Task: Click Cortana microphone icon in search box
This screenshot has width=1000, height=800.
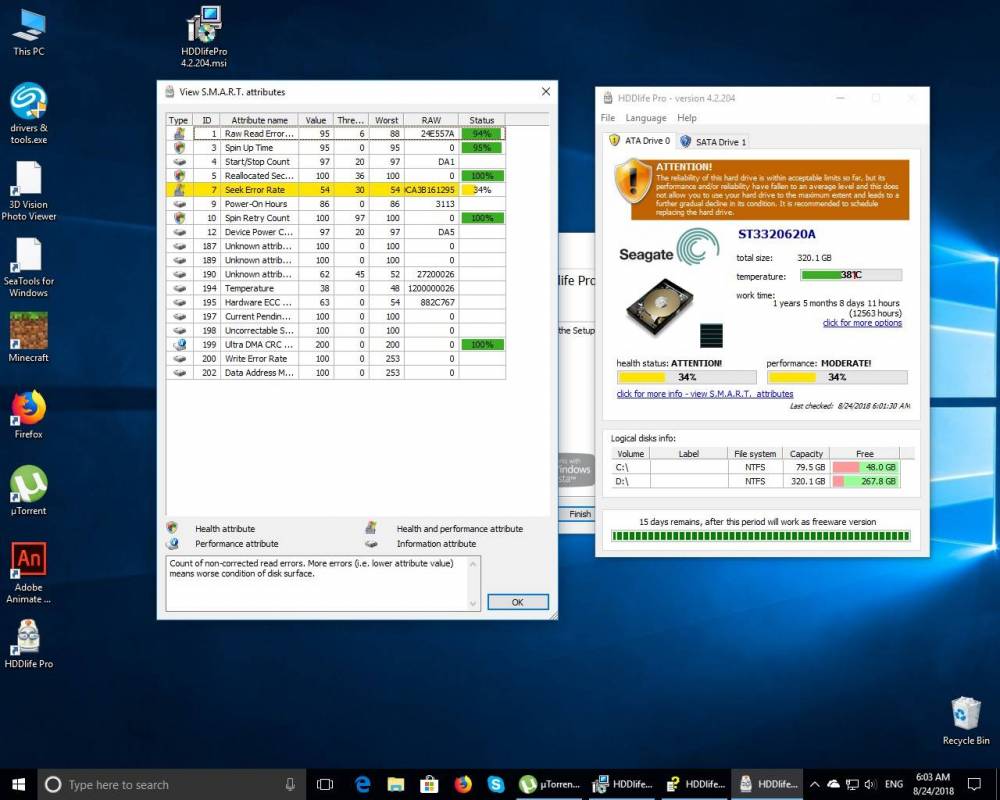Action: (290, 784)
